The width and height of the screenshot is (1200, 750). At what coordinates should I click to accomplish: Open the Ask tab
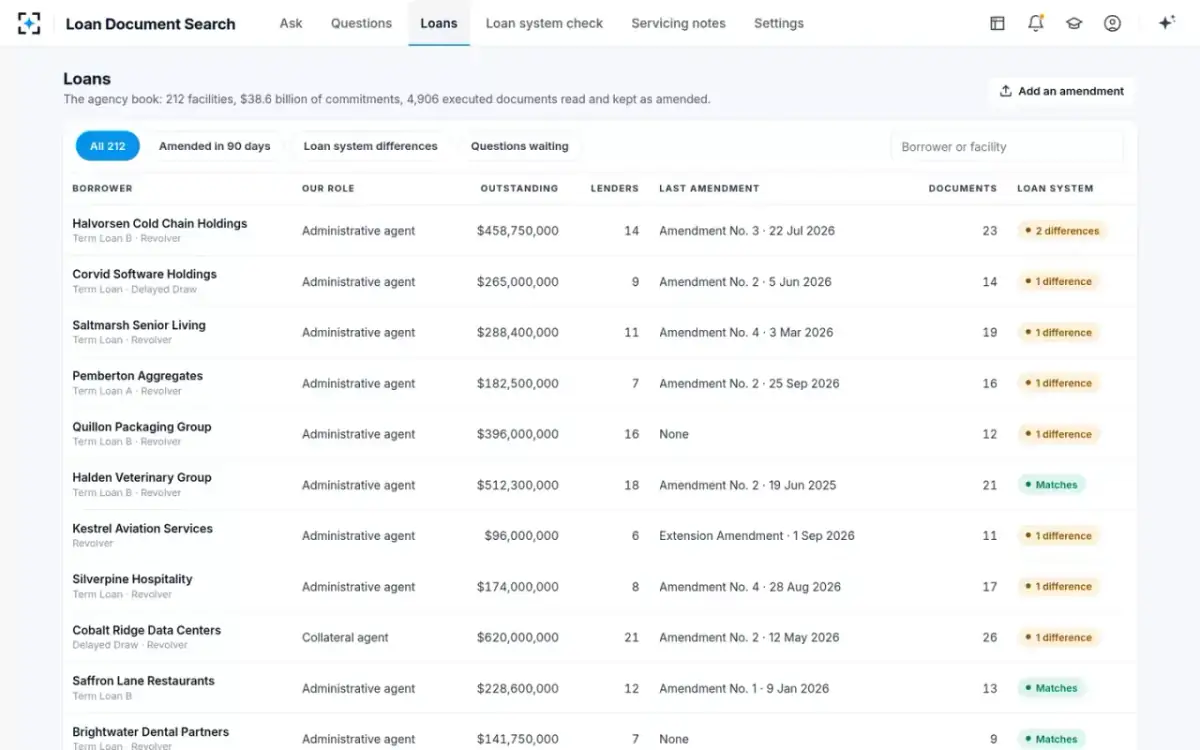pyautogui.click(x=291, y=23)
